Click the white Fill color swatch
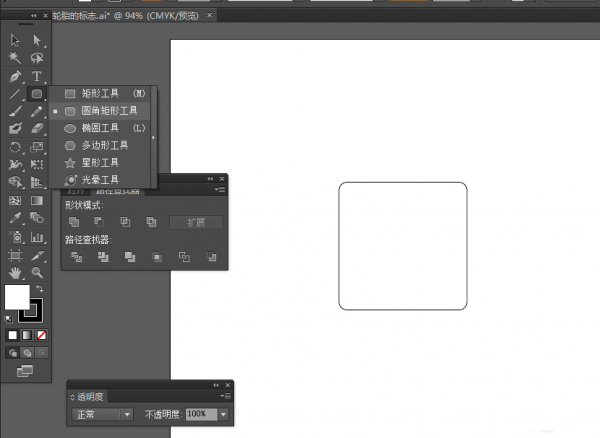 coord(17,297)
